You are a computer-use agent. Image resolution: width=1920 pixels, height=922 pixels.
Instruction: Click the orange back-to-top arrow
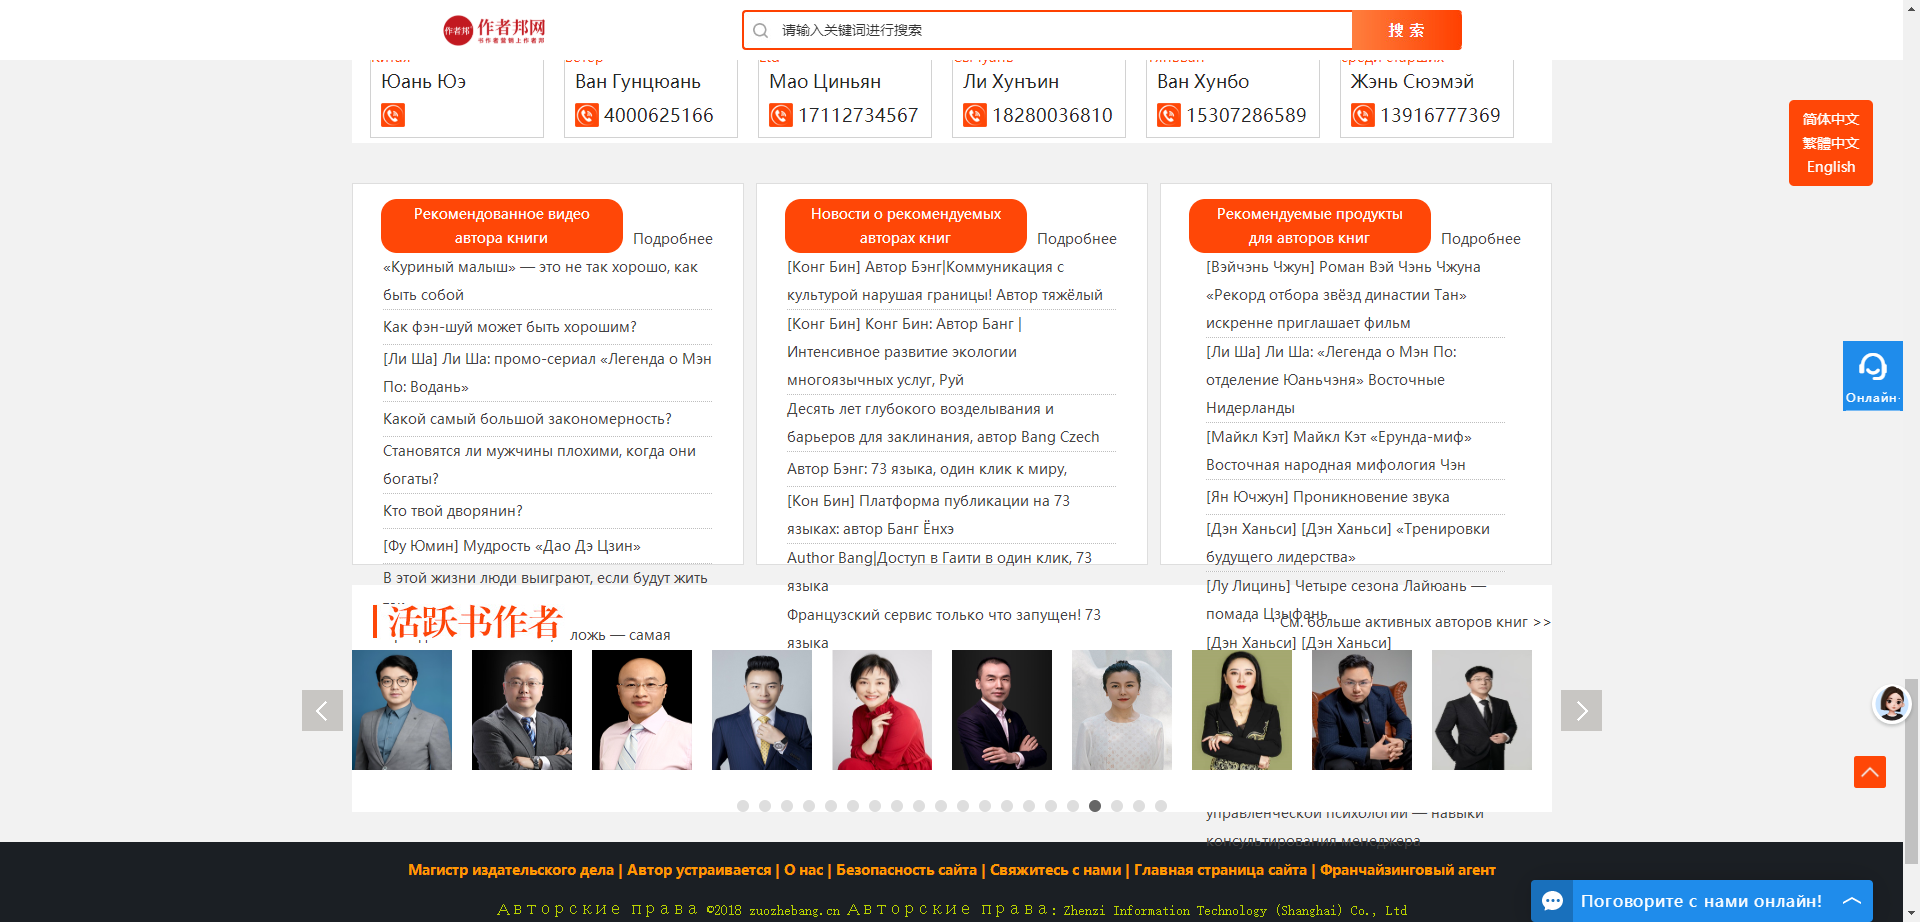(1869, 772)
